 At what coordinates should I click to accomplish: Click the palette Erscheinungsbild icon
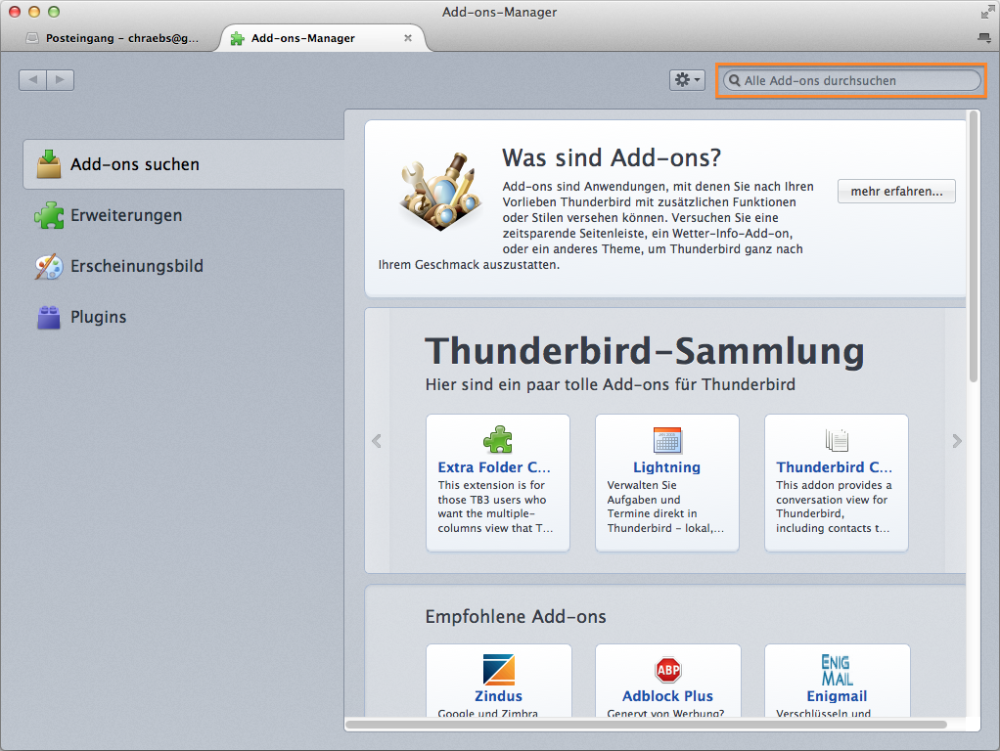tap(49, 266)
